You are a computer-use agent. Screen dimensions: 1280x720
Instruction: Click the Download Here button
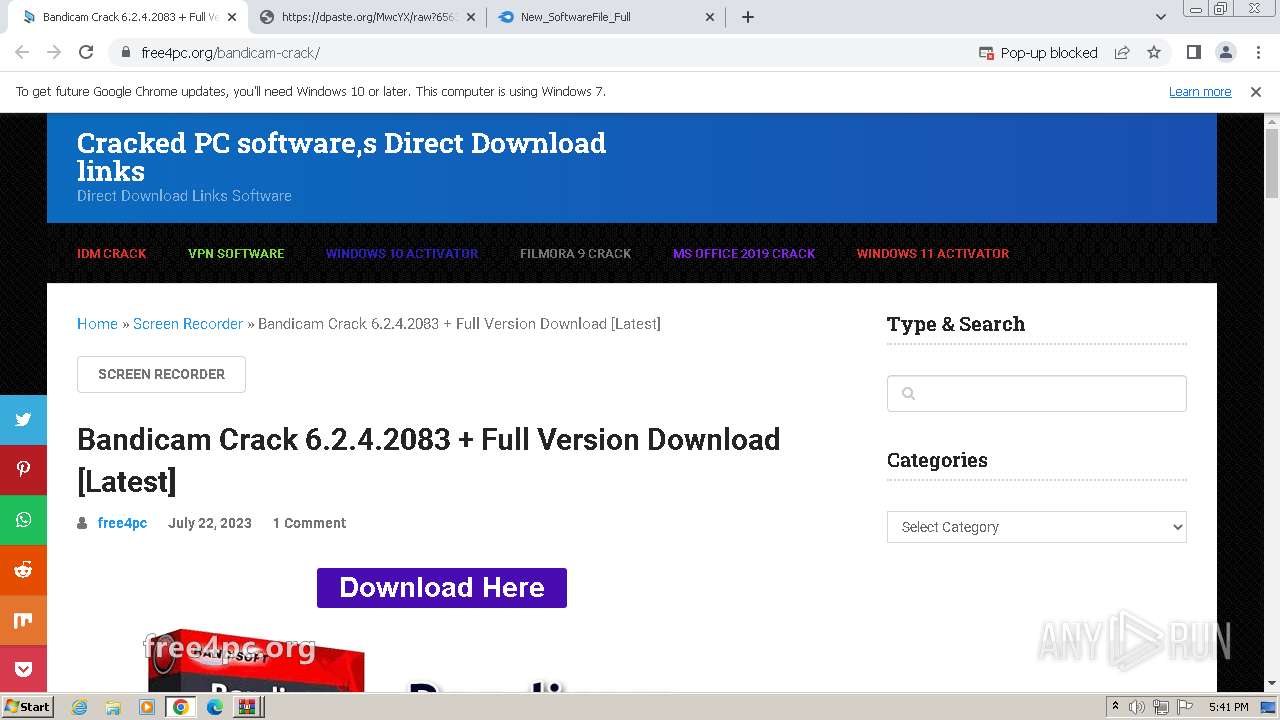(442, 588)
